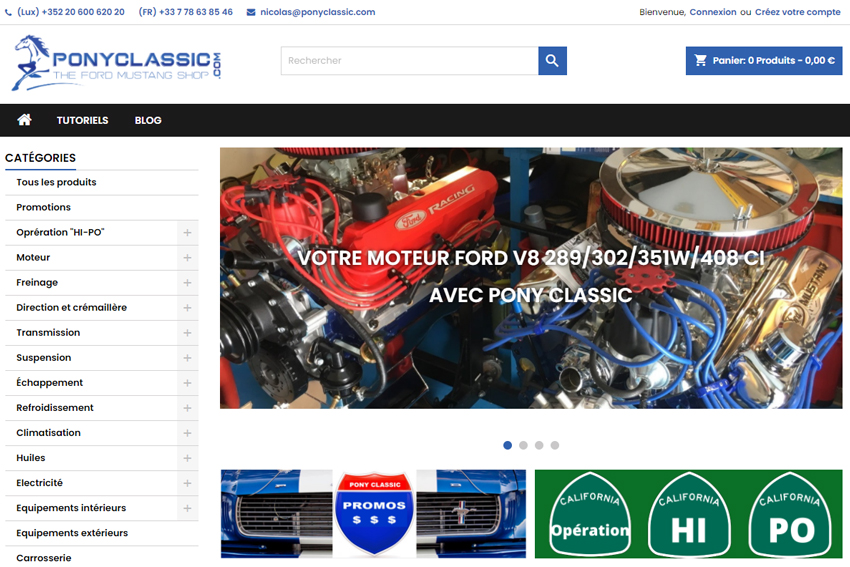Open Moteur category link

coord(33,257)
